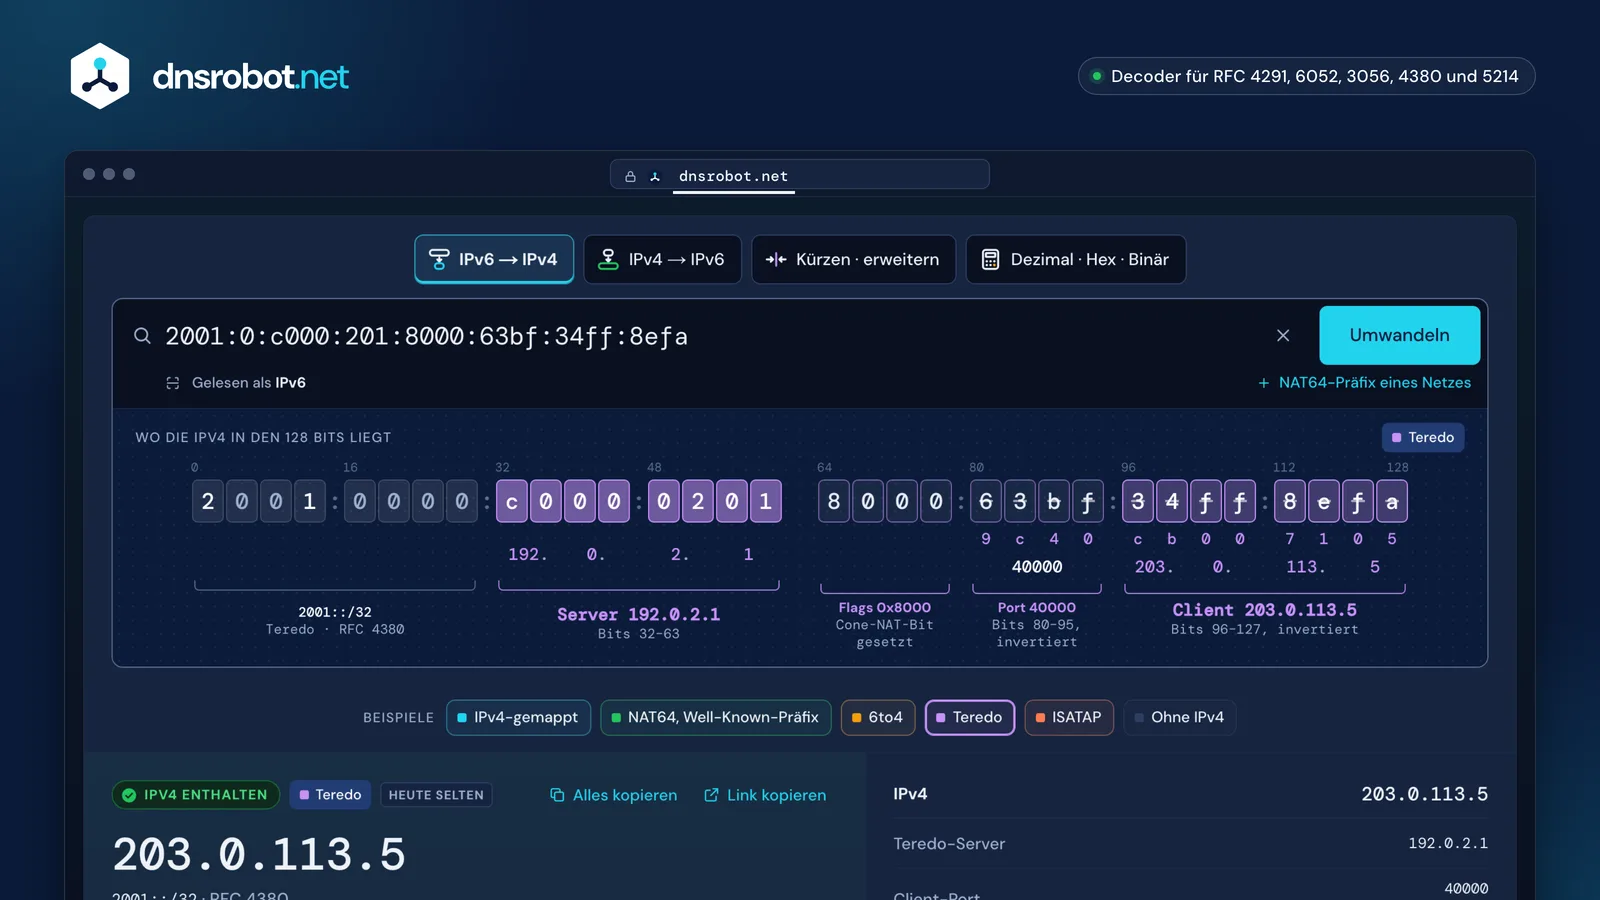Image resolution: width=1600 pixels, height=900 pixels.
Task: Select the 6to4 example chip
Action: click(x=878, y=717)
